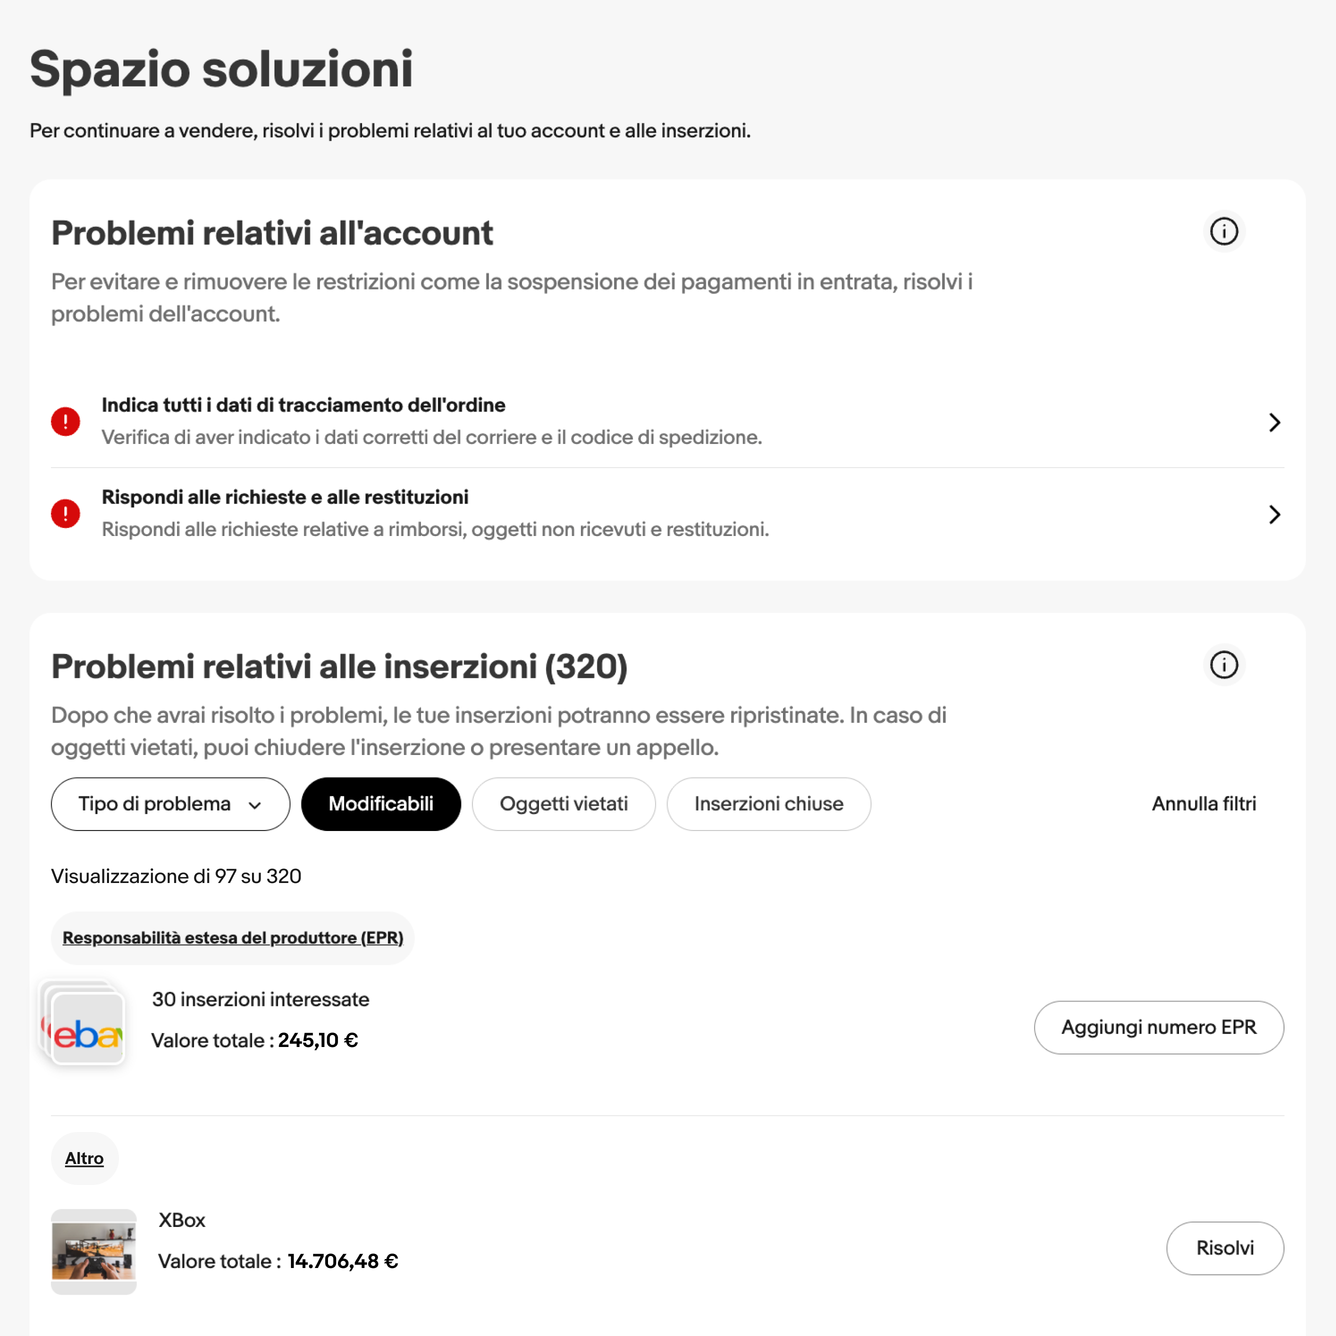Click the stacked eBay logo listings thumbnail

coord(83,1023)
